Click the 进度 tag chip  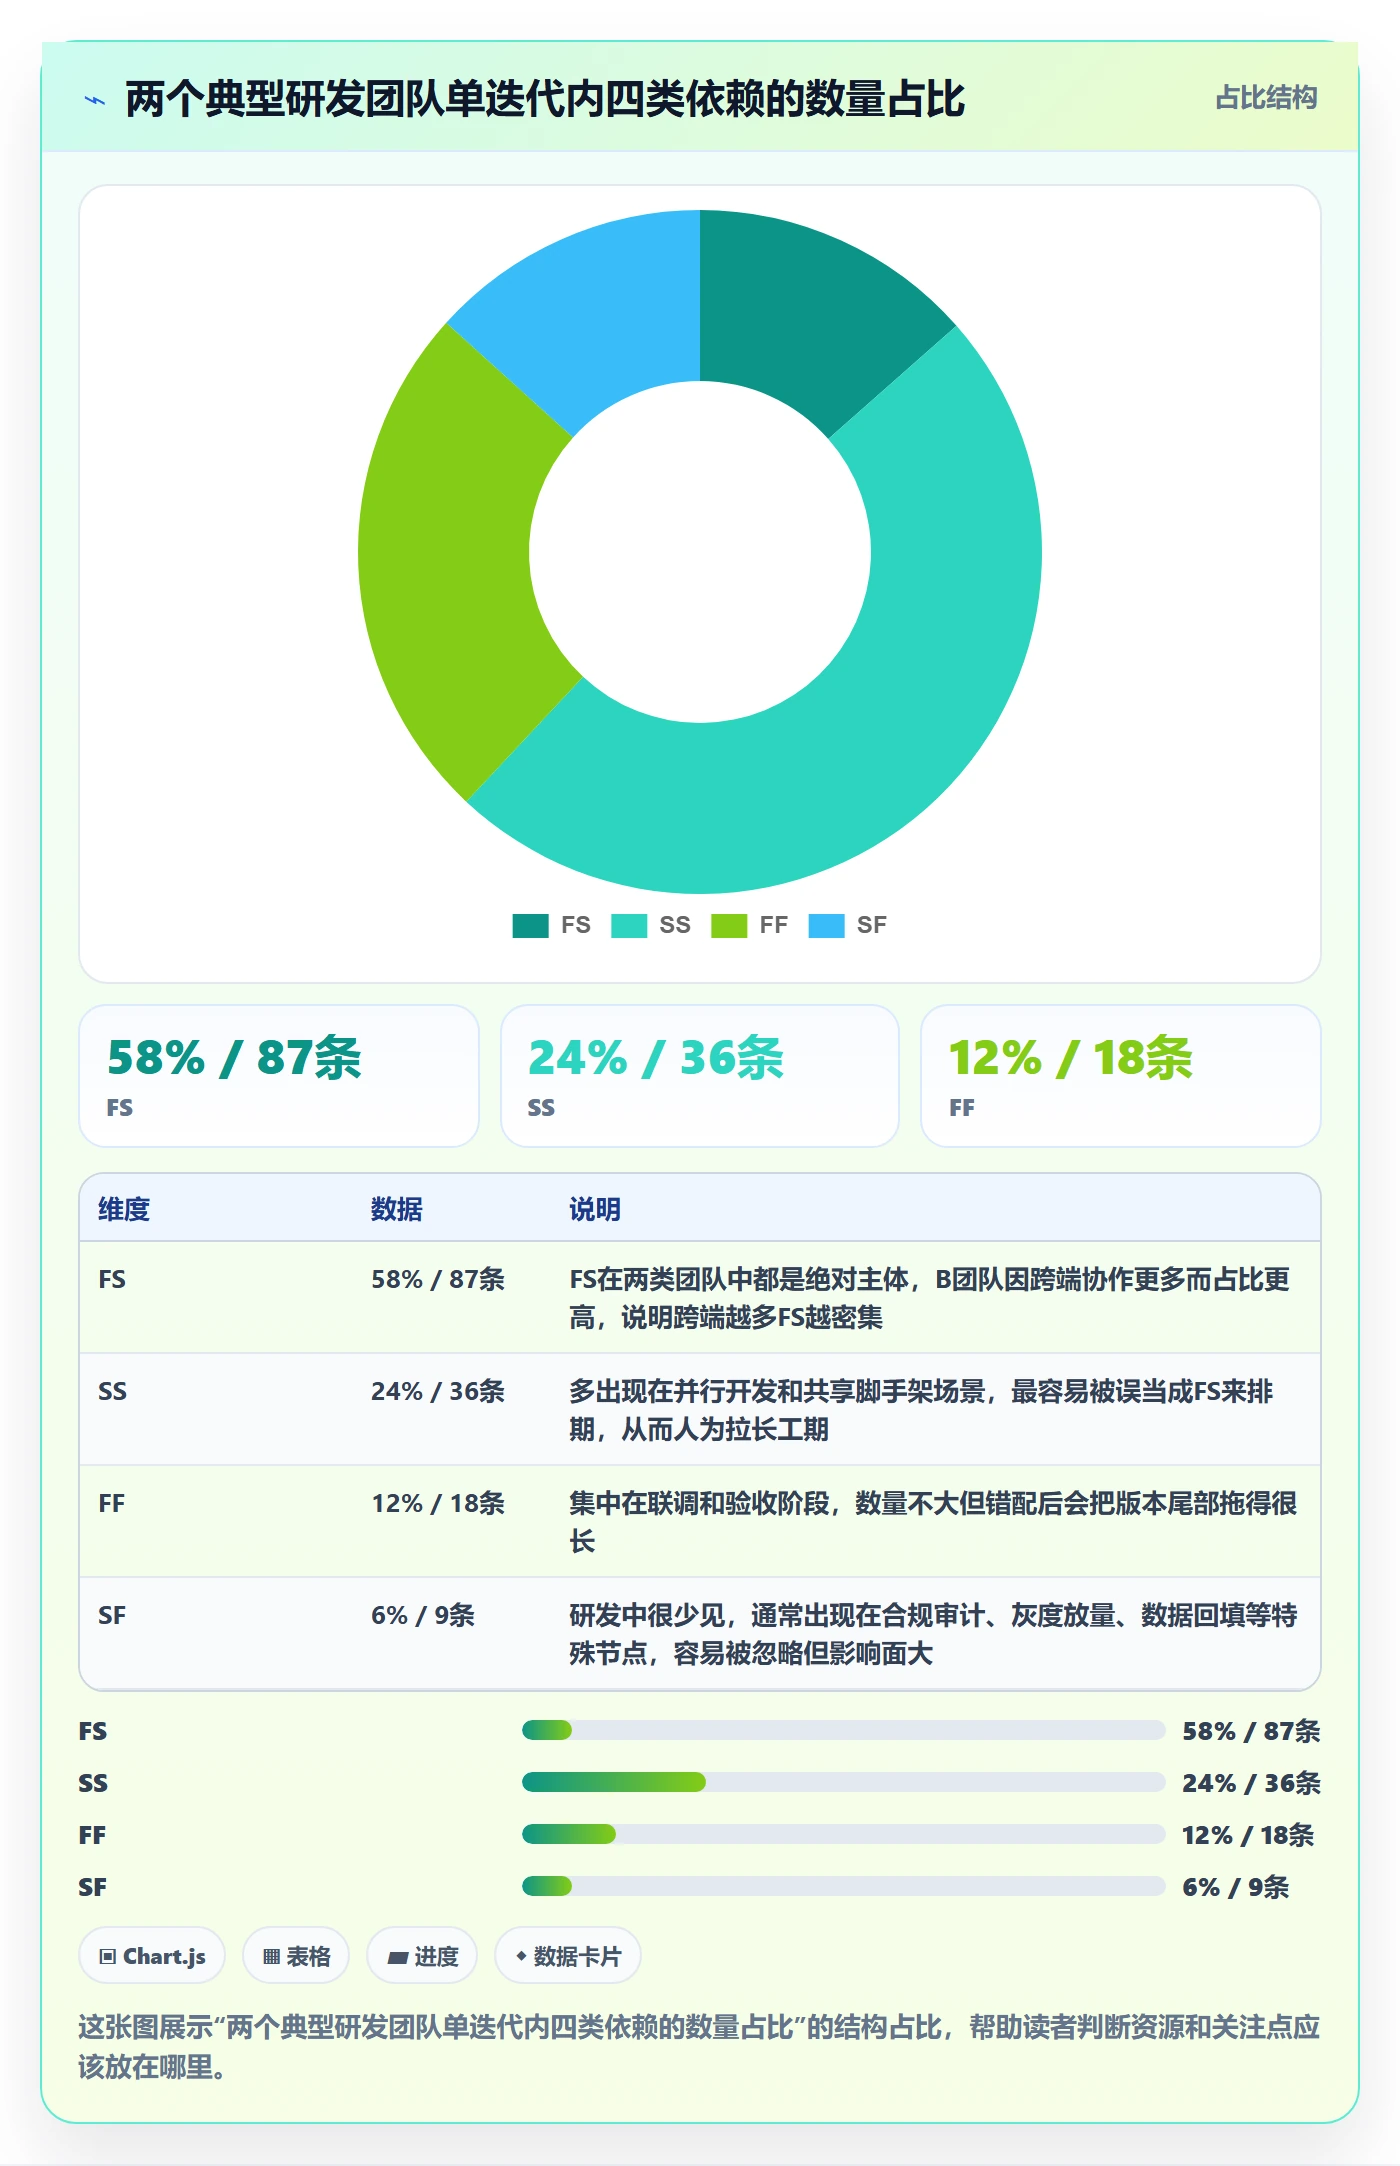[x=422, y=1956]
